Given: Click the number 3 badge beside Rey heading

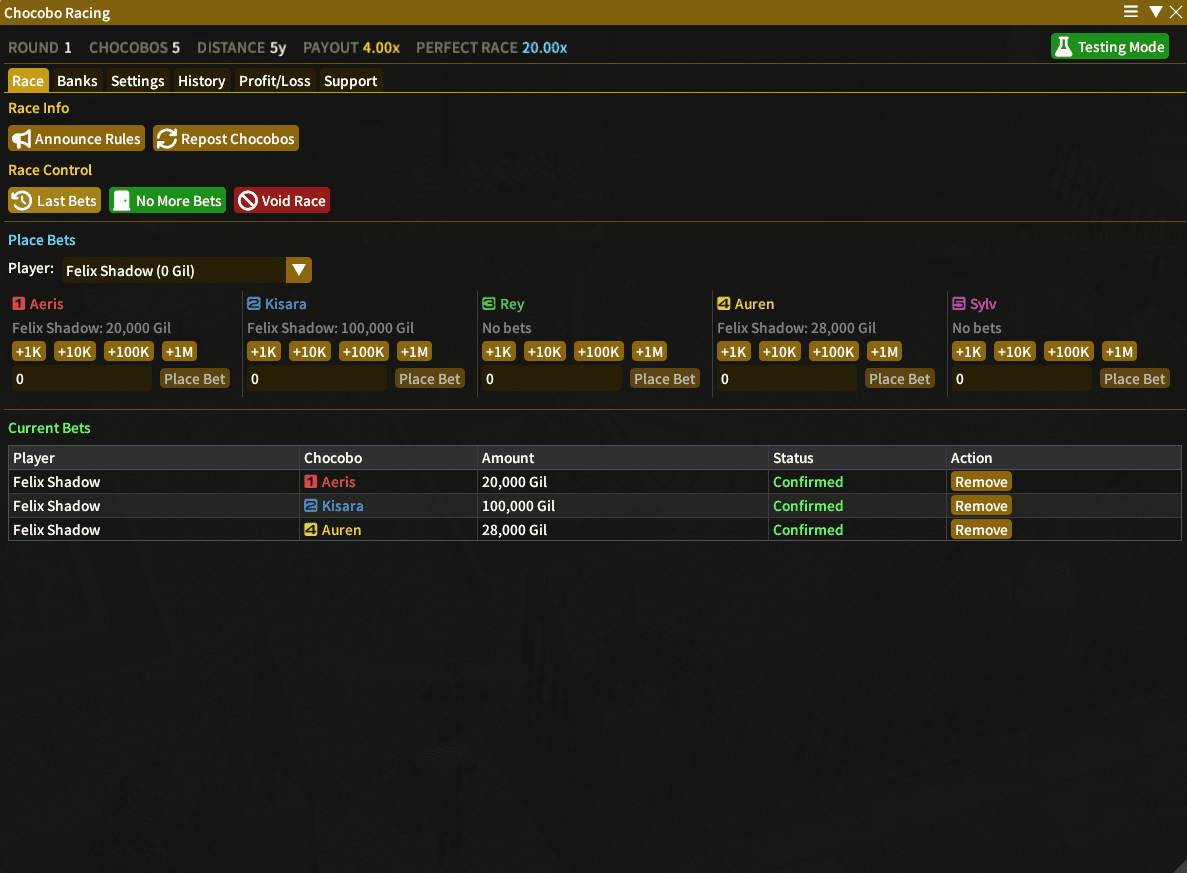Looking at the screenshot, I should pyautogui.click(x=489, y=304).
